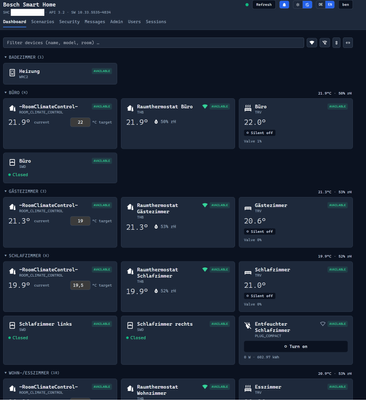The image size is (366, 400).
Task: Collapse the GÄSTEZIMMER room section
Action: (25, 191)
